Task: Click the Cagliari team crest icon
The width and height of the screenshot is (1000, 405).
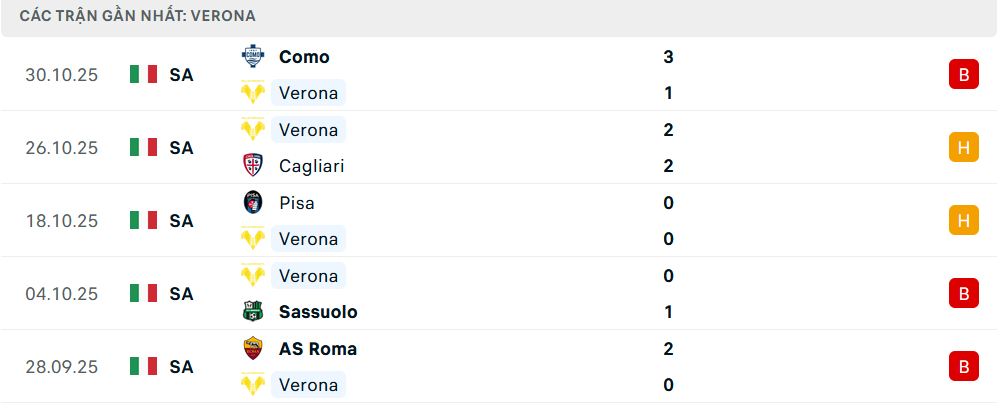Action: [252, 166]
